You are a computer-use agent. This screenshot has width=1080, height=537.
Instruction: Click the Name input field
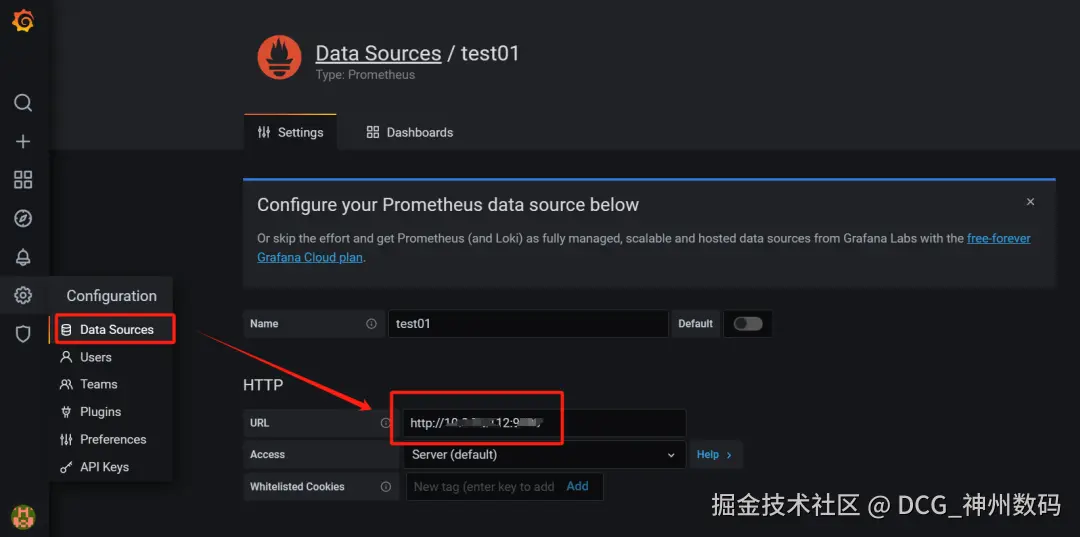(527, 324)
